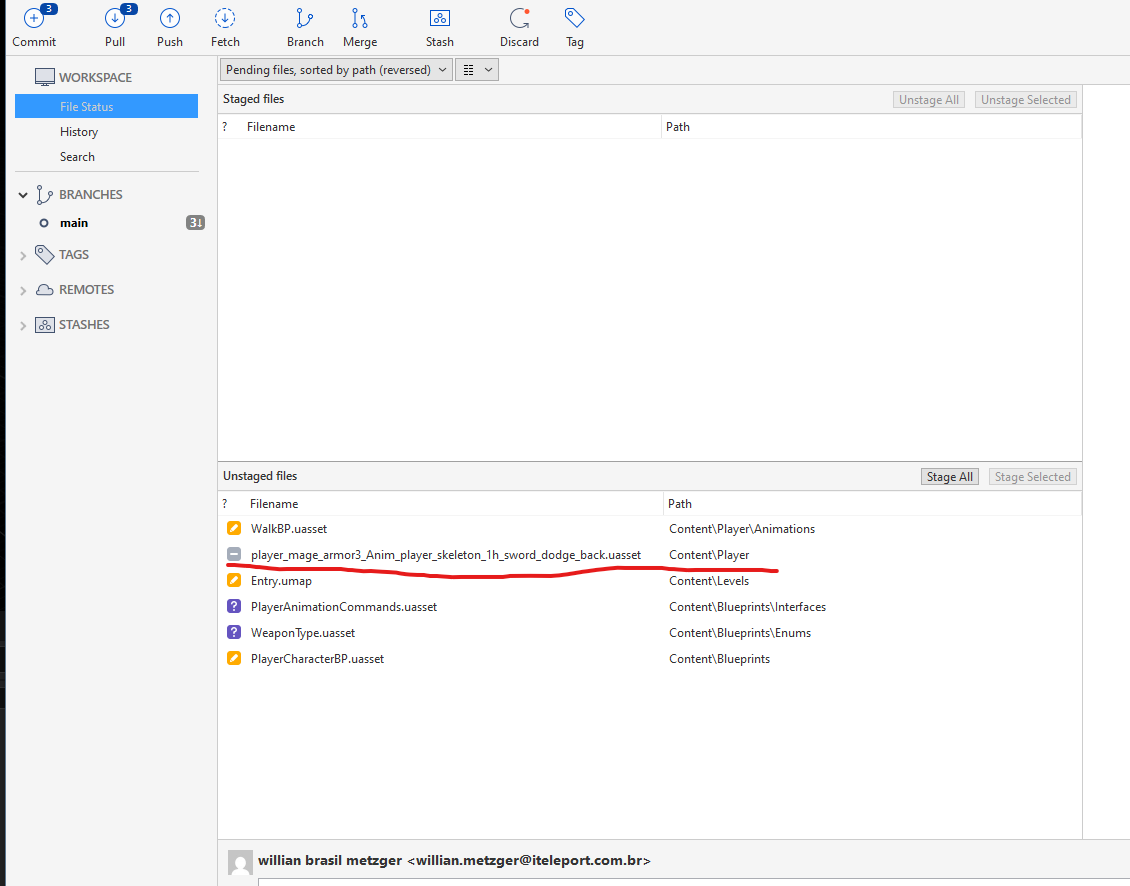Select the main branch

pos(74,223)
